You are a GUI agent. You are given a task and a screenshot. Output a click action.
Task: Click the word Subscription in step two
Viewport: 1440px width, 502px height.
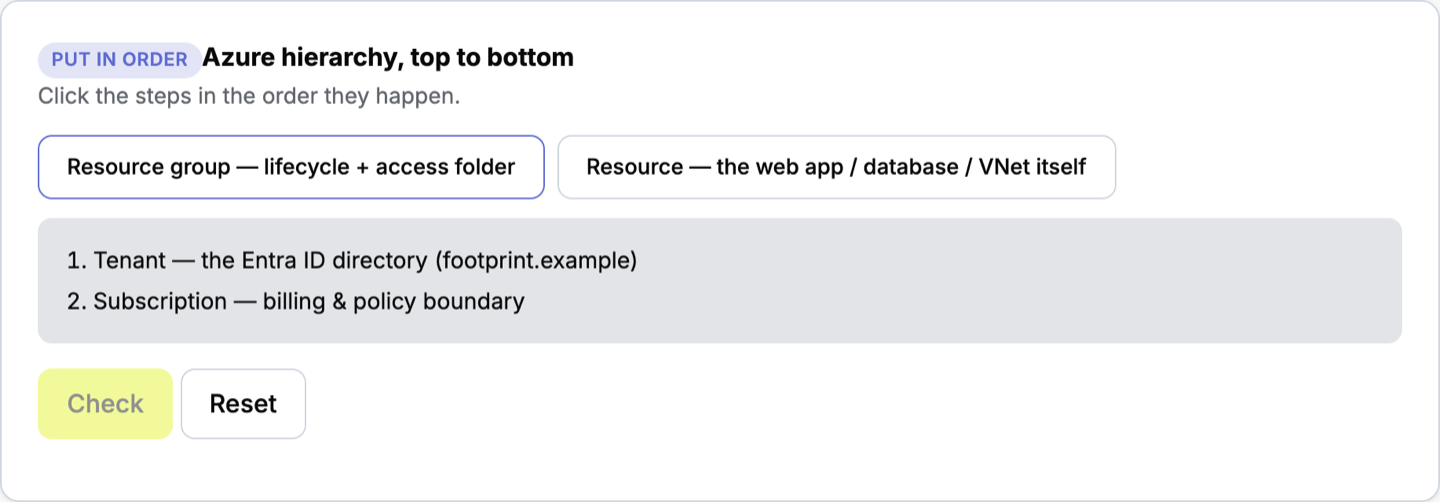tap(160, 301)
